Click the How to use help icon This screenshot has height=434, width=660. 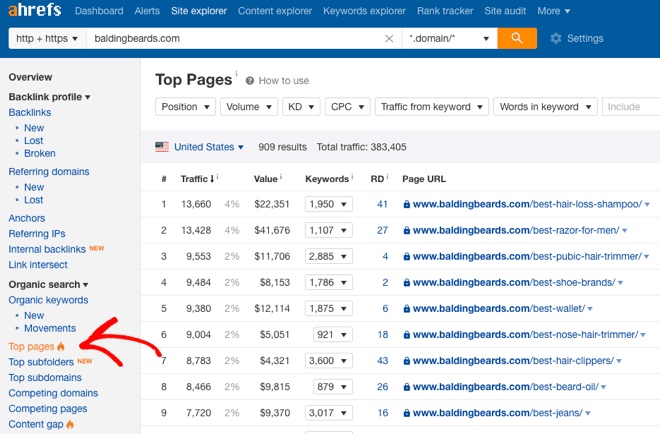[x=250, y=80]
